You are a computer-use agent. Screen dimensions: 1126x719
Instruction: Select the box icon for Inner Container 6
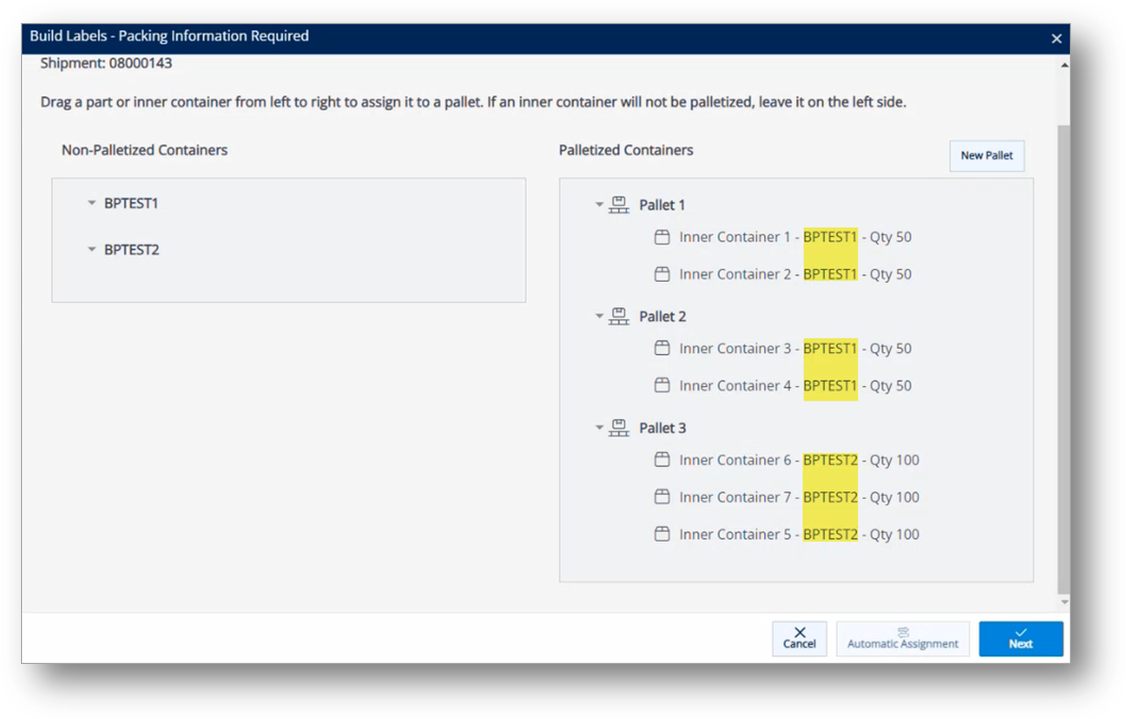(661, 460)
